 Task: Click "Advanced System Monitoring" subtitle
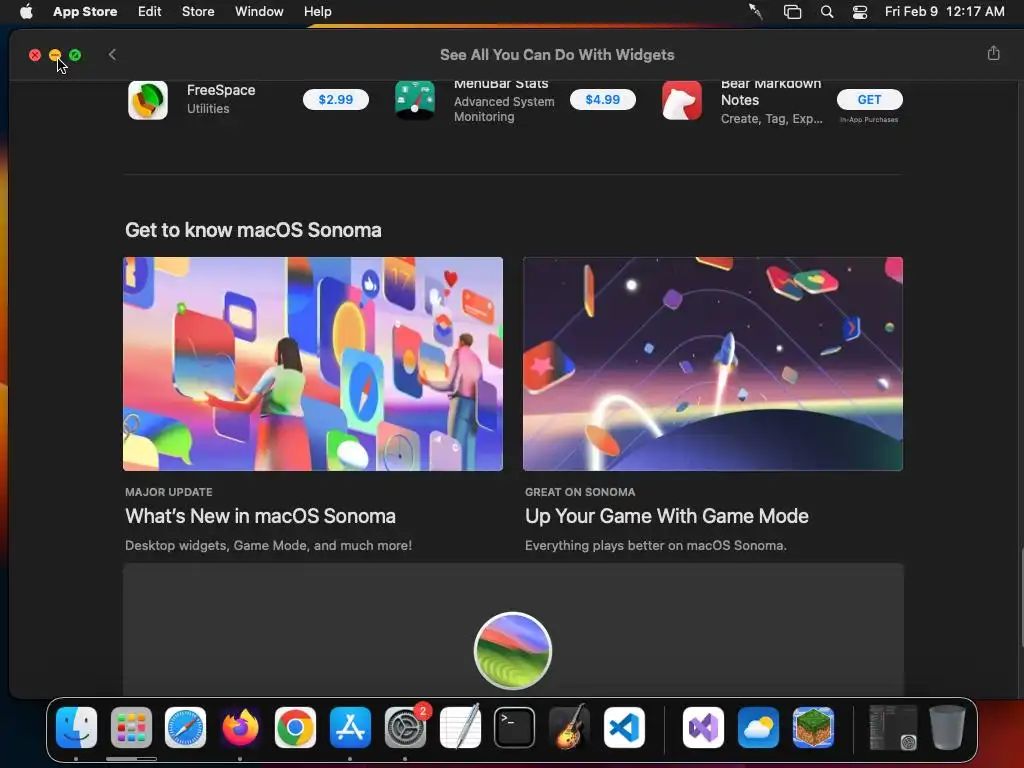coord(504,109)
